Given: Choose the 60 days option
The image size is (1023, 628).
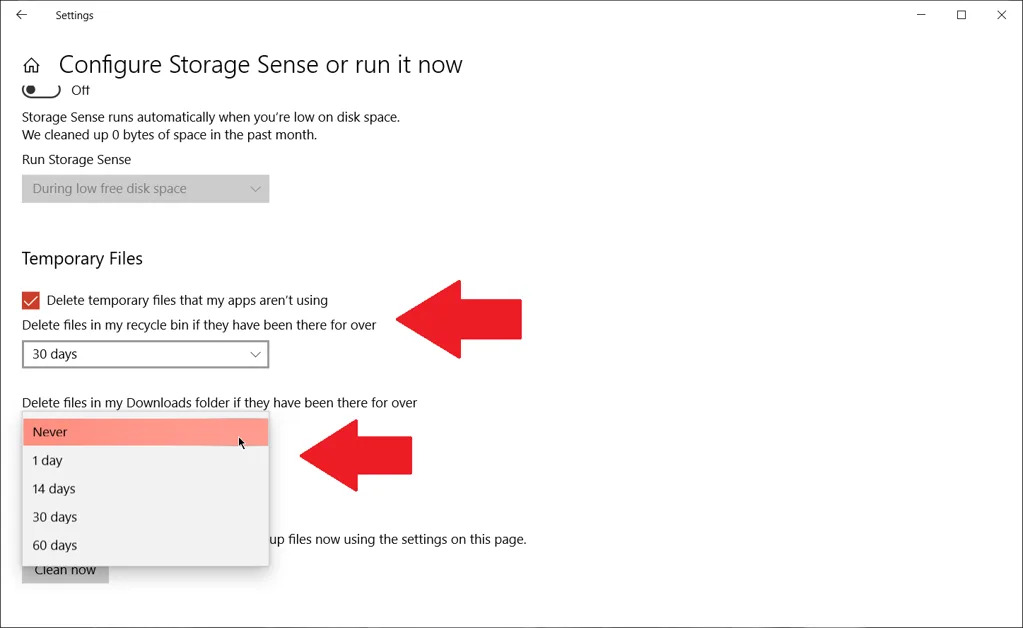Looking at the screenshot, I should 145,545.
